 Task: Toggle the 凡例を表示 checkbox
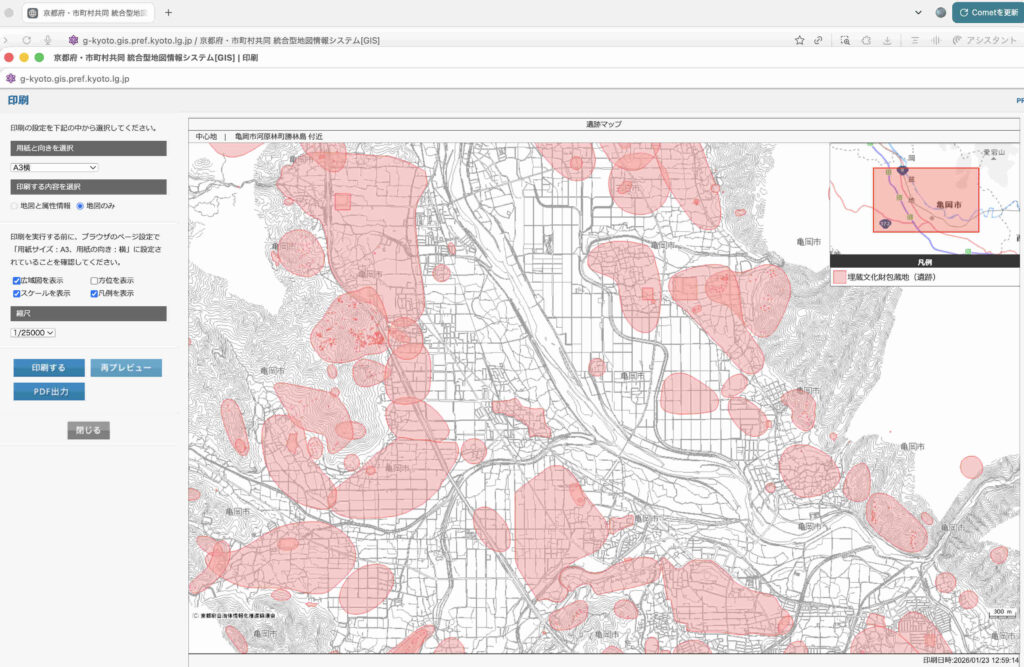point(95,294)
